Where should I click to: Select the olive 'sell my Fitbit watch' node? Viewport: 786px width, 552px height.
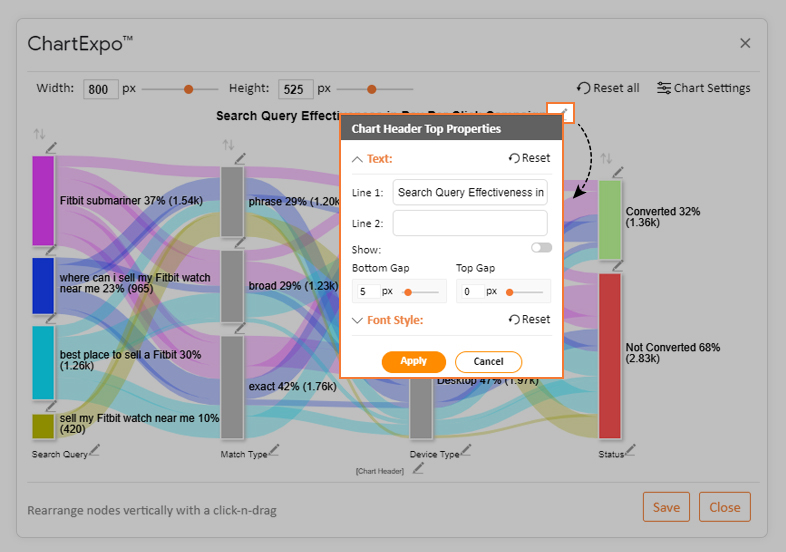tap(43, 426)
